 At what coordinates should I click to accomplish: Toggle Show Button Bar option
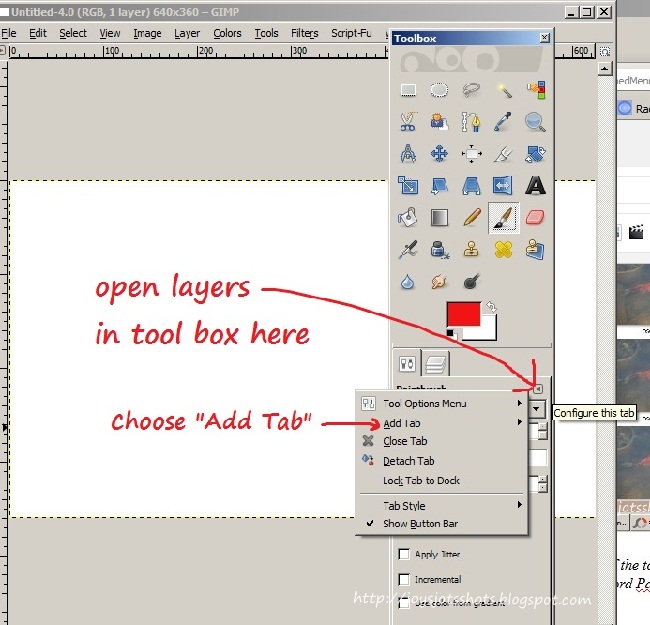pos(441,523)
